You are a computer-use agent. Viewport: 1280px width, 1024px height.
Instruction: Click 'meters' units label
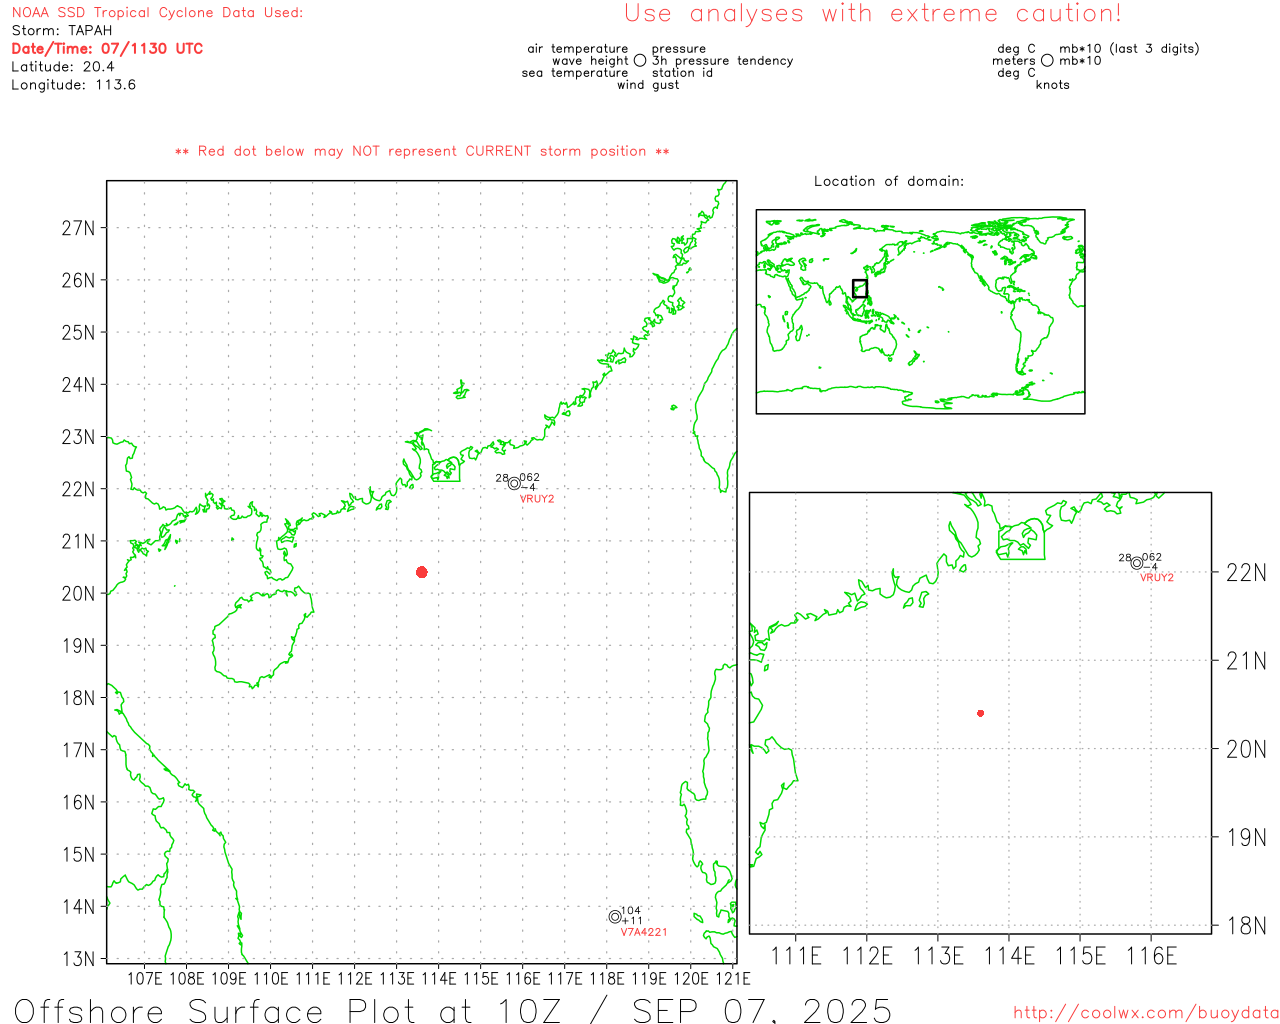click(1014, 61)
